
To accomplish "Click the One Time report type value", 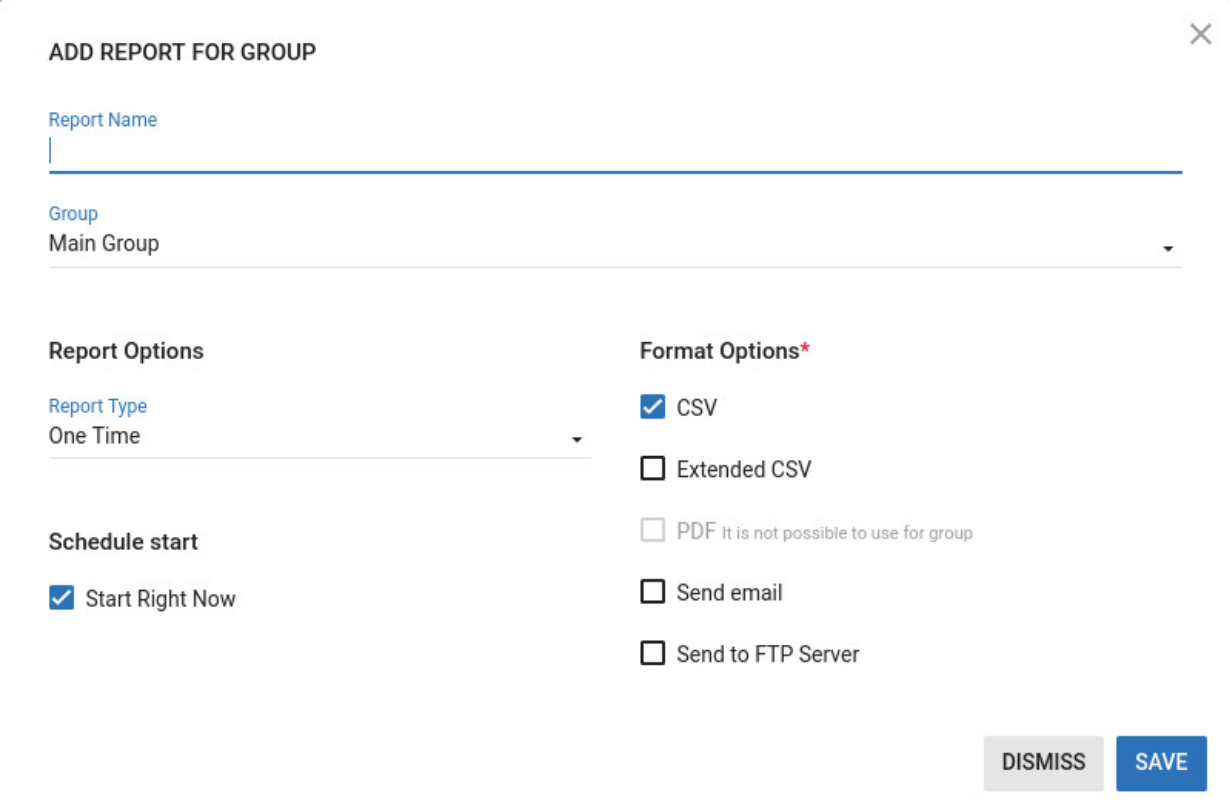I will [95, 436].
